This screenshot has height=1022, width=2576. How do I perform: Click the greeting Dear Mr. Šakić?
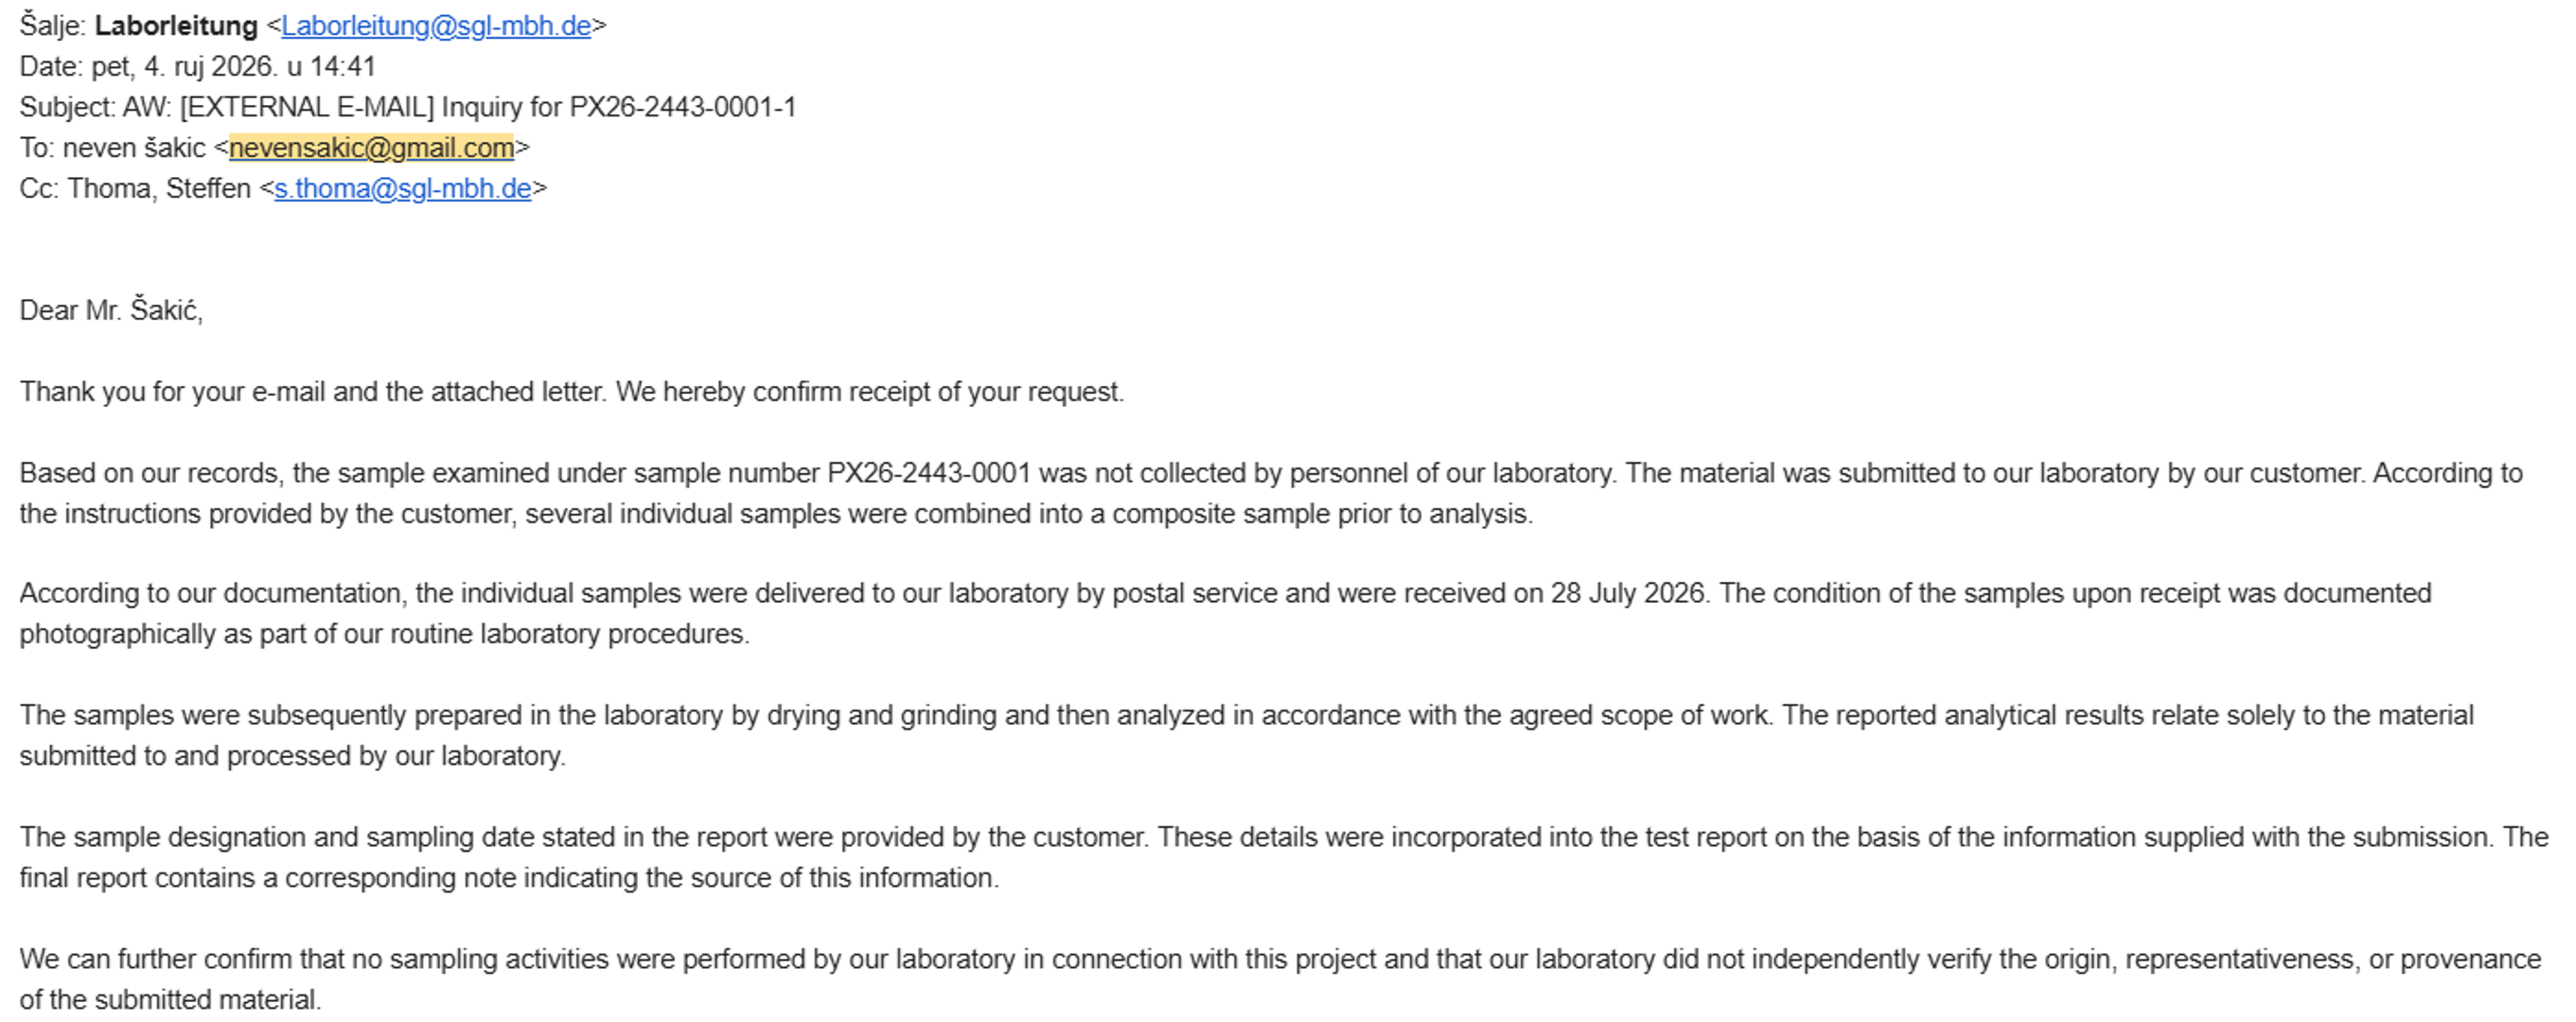tap(111, 311)
